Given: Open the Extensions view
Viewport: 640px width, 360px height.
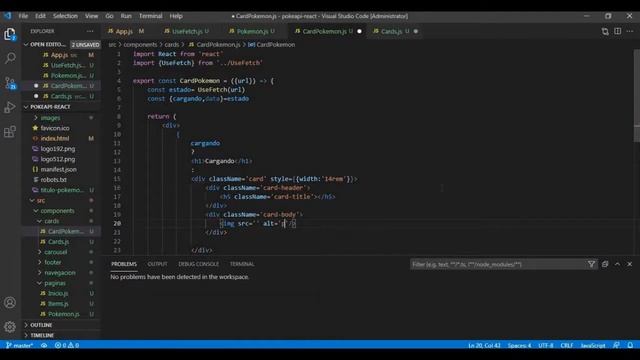Looking at the screenshot, I should pos(10,131).
